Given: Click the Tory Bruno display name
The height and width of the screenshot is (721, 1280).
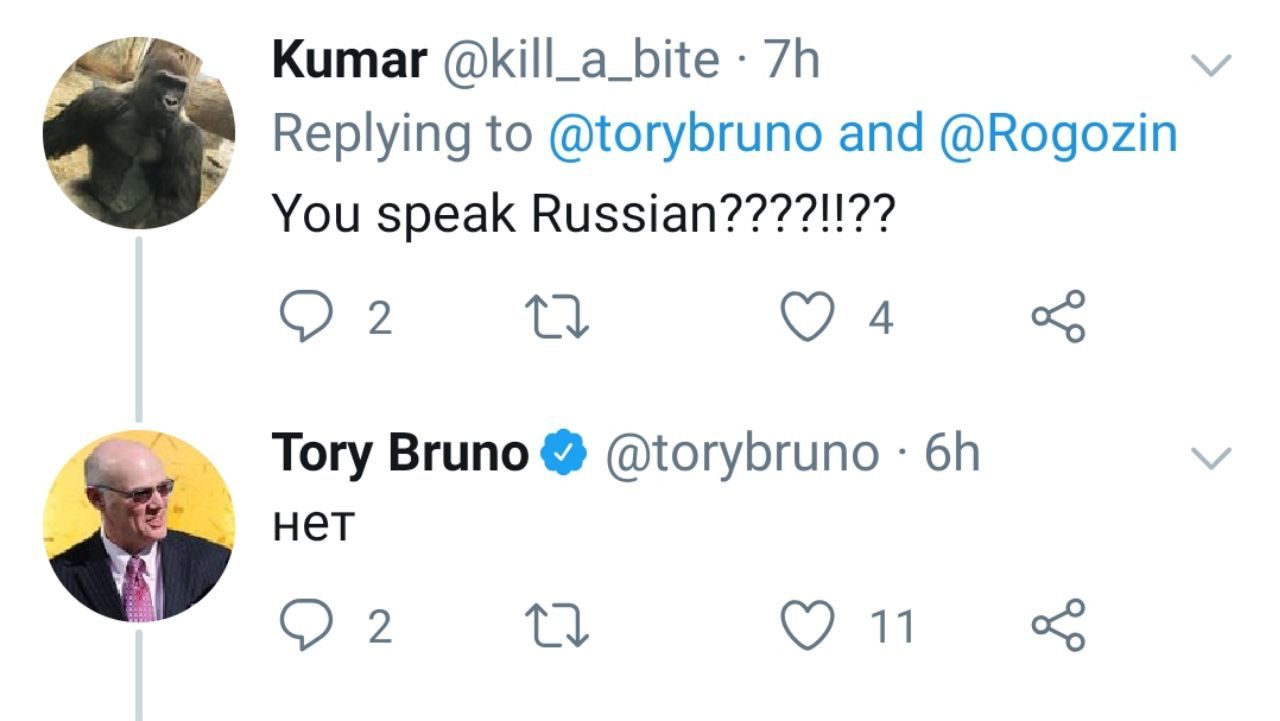Looking at the screenshot, I should pos(400,455).
